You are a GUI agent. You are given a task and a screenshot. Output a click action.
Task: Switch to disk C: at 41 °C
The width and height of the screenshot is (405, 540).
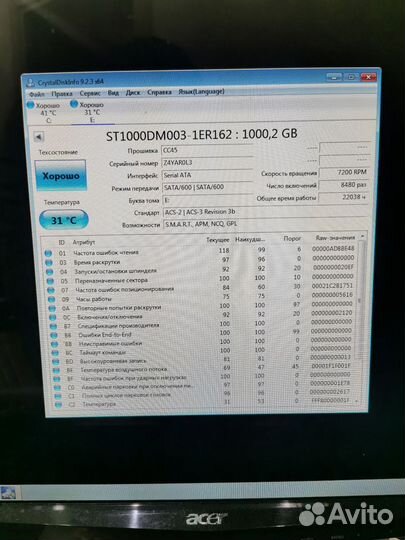pos(44,113)
